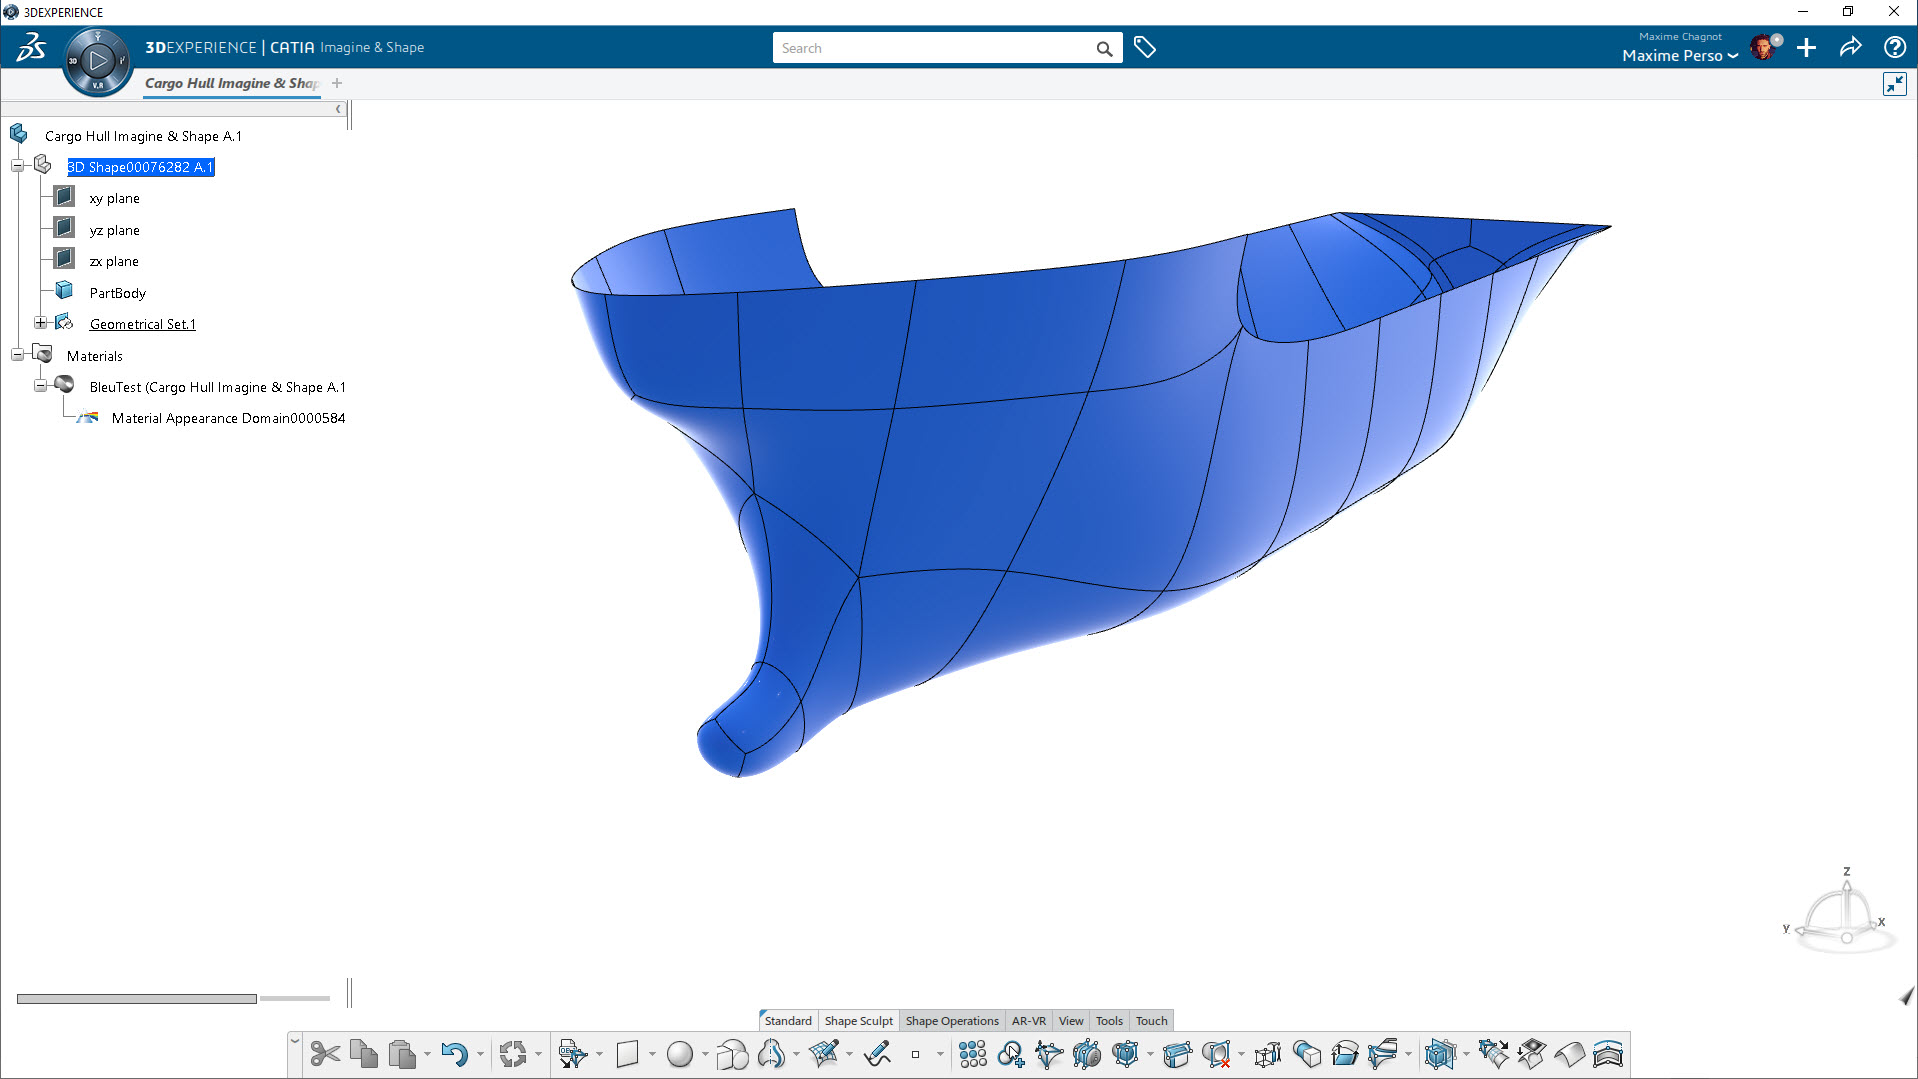Switch to the Shape Operations tab

(x=952, y=1021)
